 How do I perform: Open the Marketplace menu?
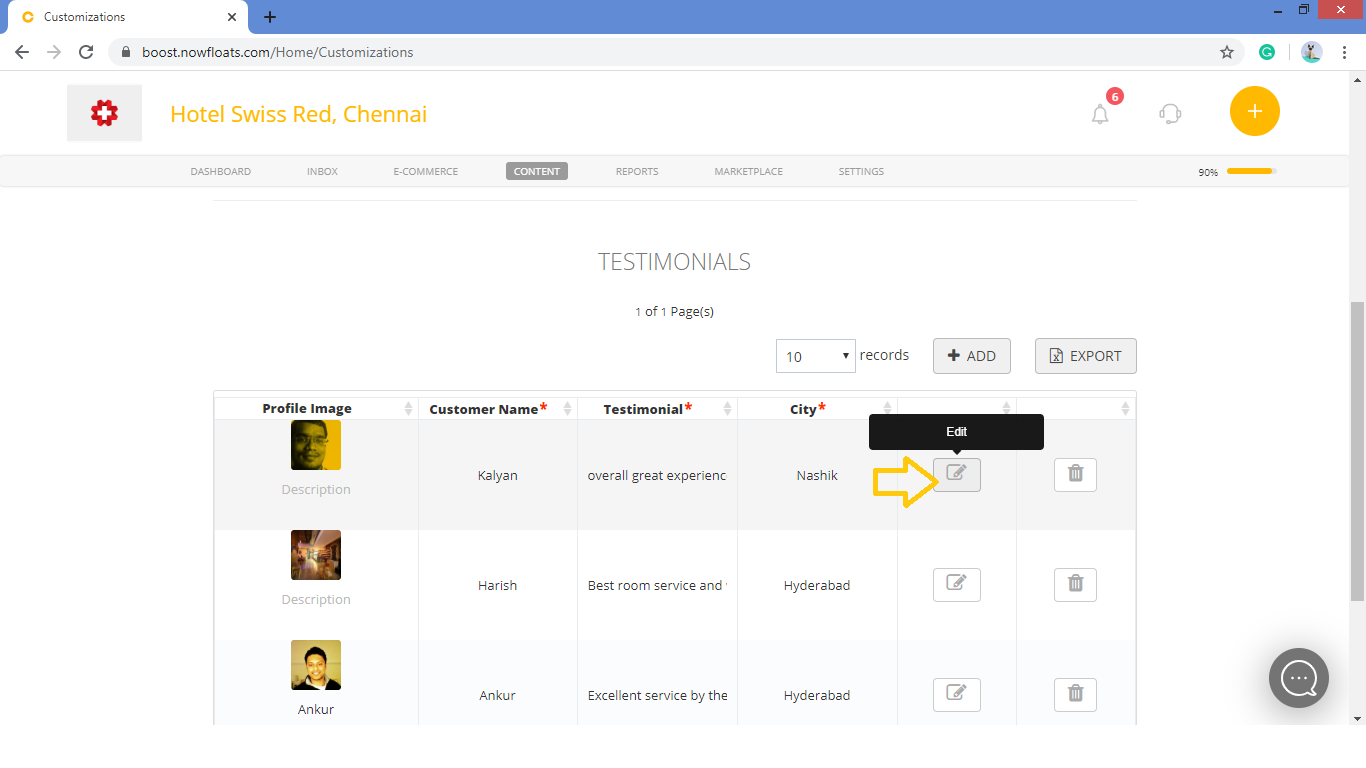pyautogui.click(x=749, y=171)
